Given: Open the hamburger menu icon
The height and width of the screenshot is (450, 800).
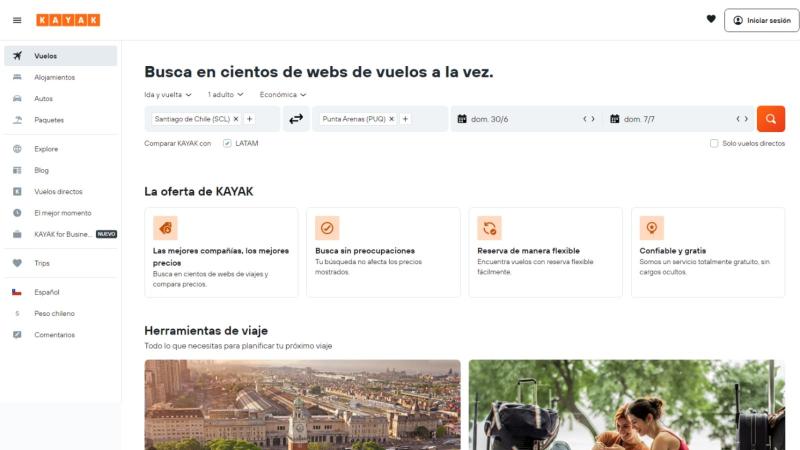Looking at the screenshot, I should [16, 20].
